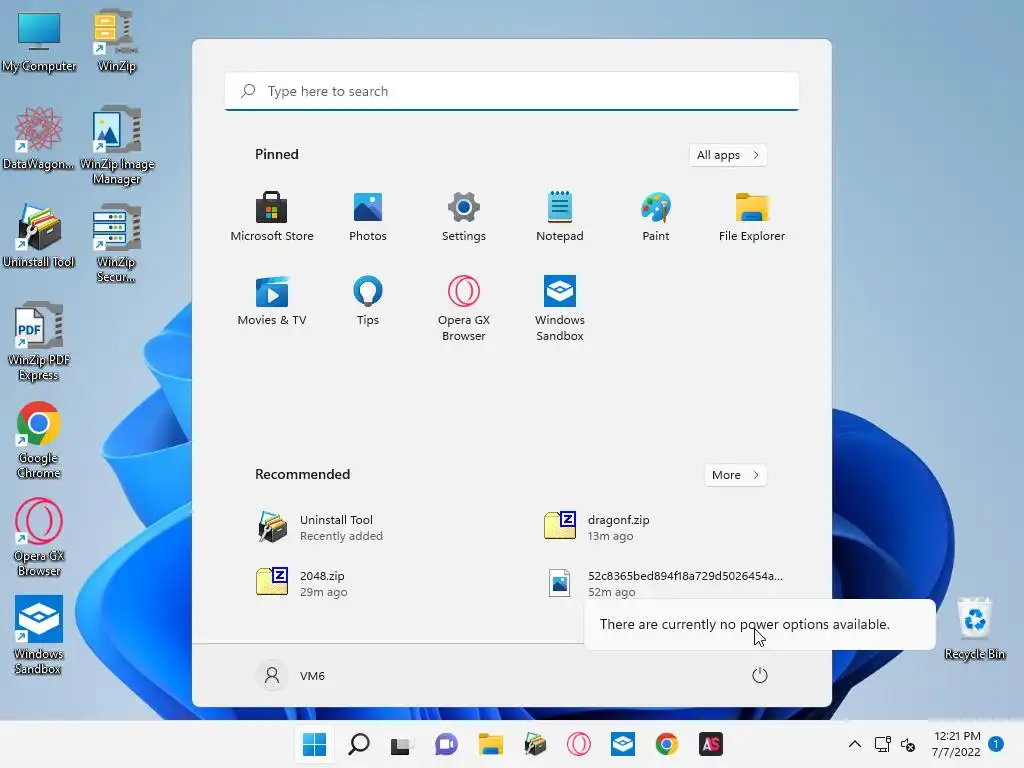Image resolution: width=1024 pixels, height=768 pixels.
Task: Click the network tray icon
Action: pos(883,744)
